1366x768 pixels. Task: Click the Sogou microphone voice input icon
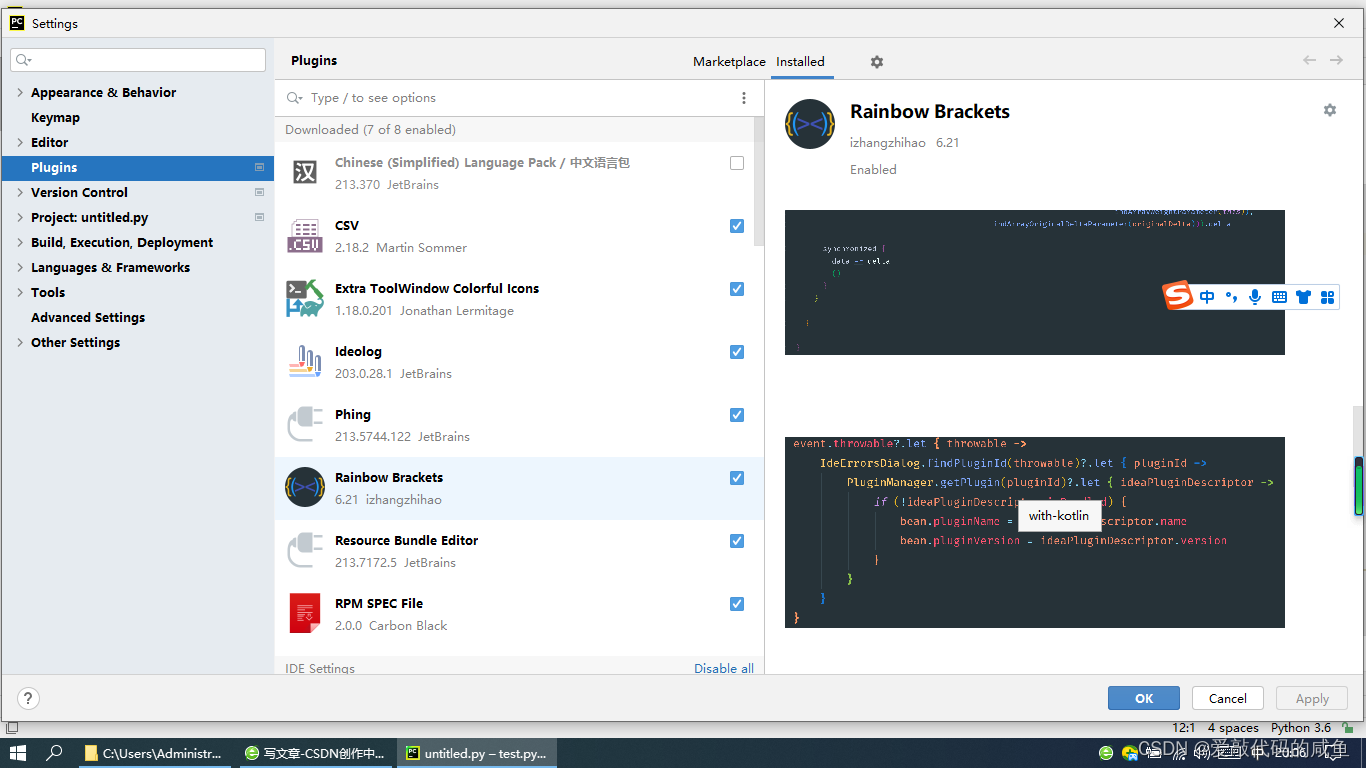(1255, 297)
